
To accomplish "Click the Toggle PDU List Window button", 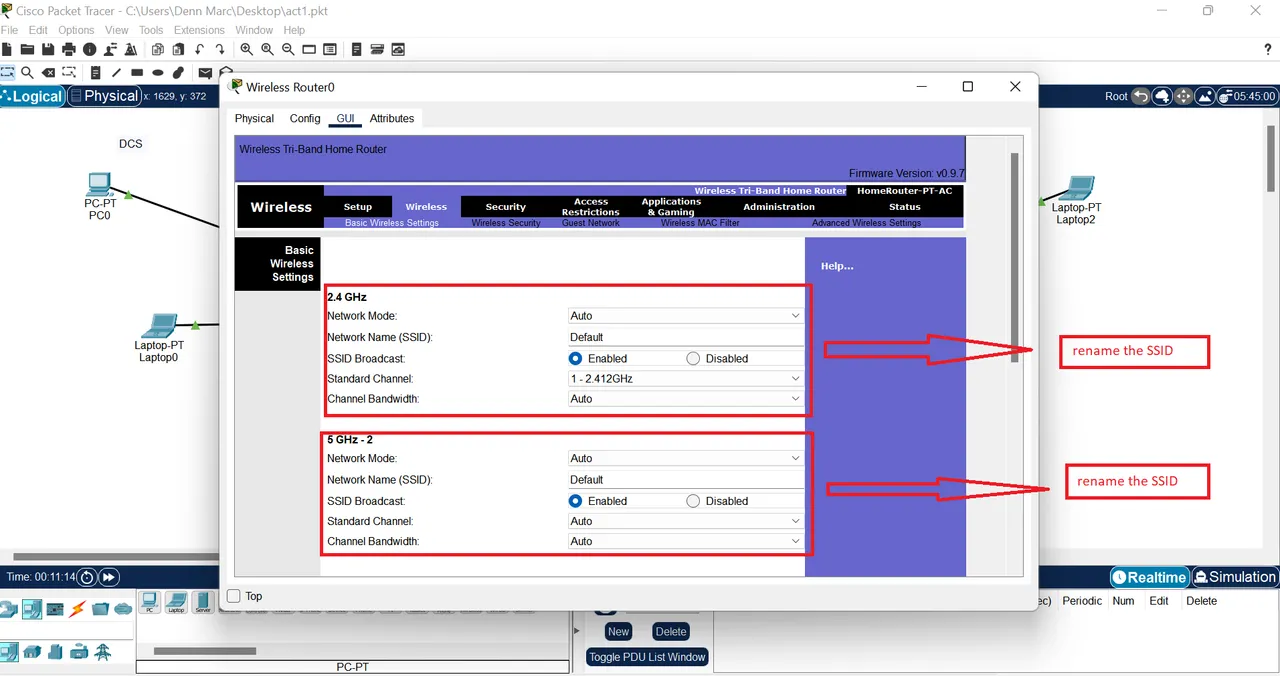I will (647, 657).
